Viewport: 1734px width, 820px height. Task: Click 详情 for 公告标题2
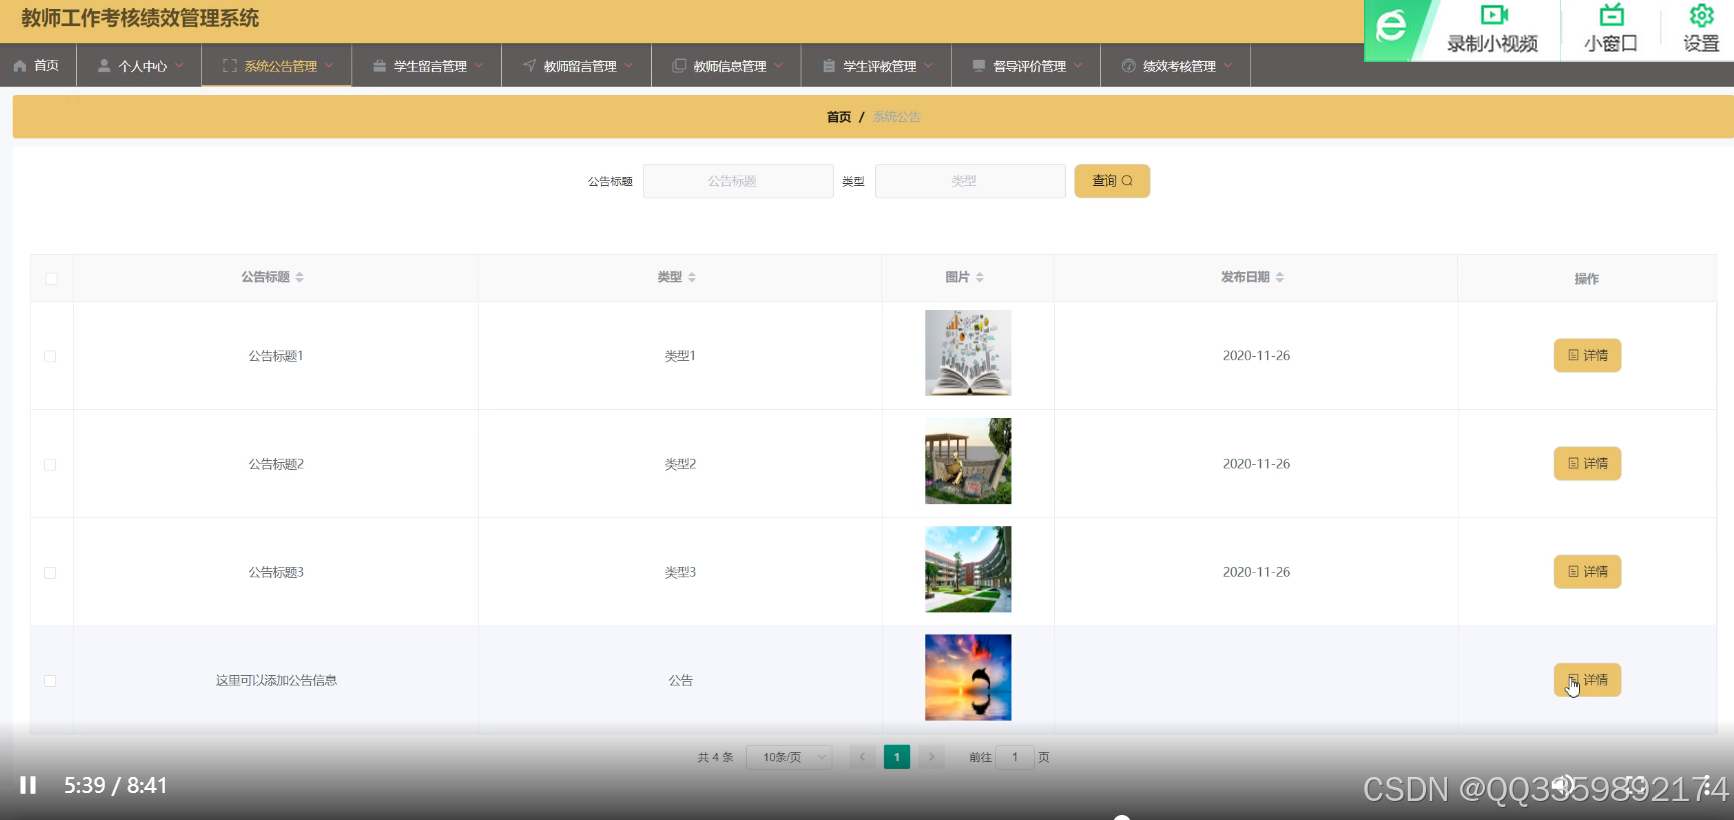pyautogui.click(x=1587, y=463)
